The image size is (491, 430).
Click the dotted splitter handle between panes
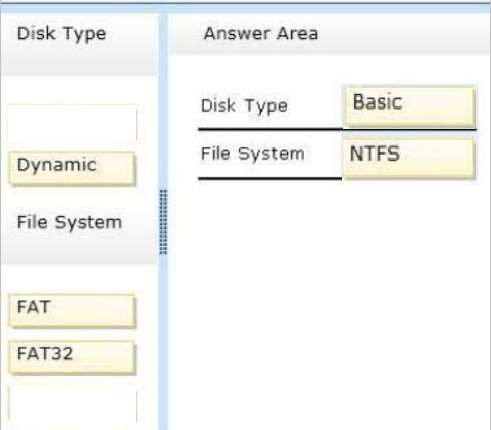coord(163,222)
